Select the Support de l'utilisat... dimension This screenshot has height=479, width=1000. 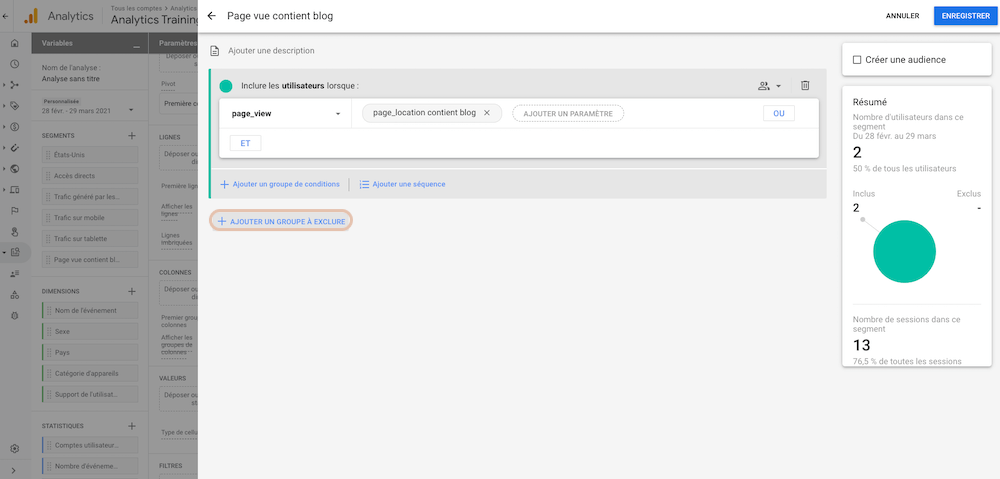coord(90,394)
